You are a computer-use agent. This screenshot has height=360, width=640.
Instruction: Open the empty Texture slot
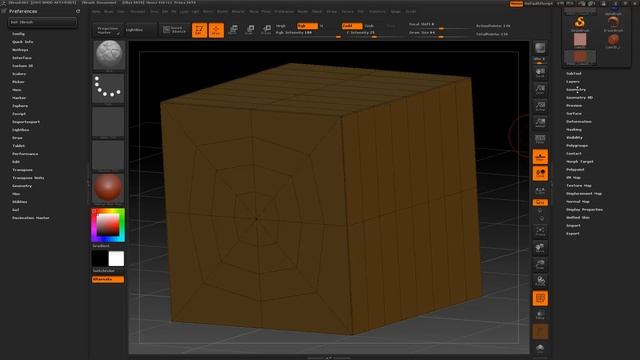point(109,155)
